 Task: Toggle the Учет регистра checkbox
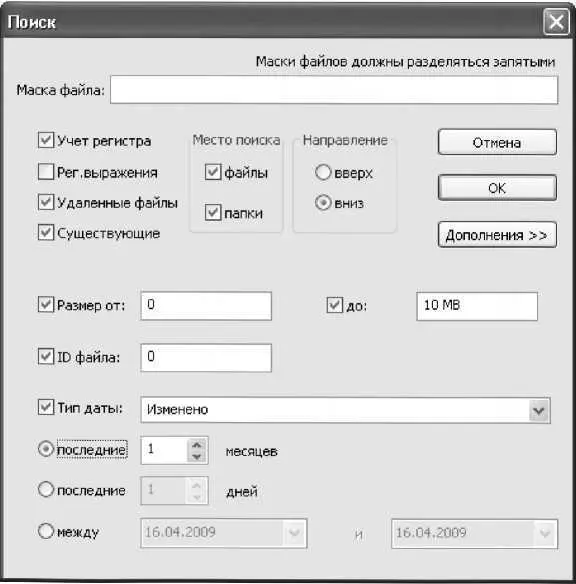pos(46,140)
